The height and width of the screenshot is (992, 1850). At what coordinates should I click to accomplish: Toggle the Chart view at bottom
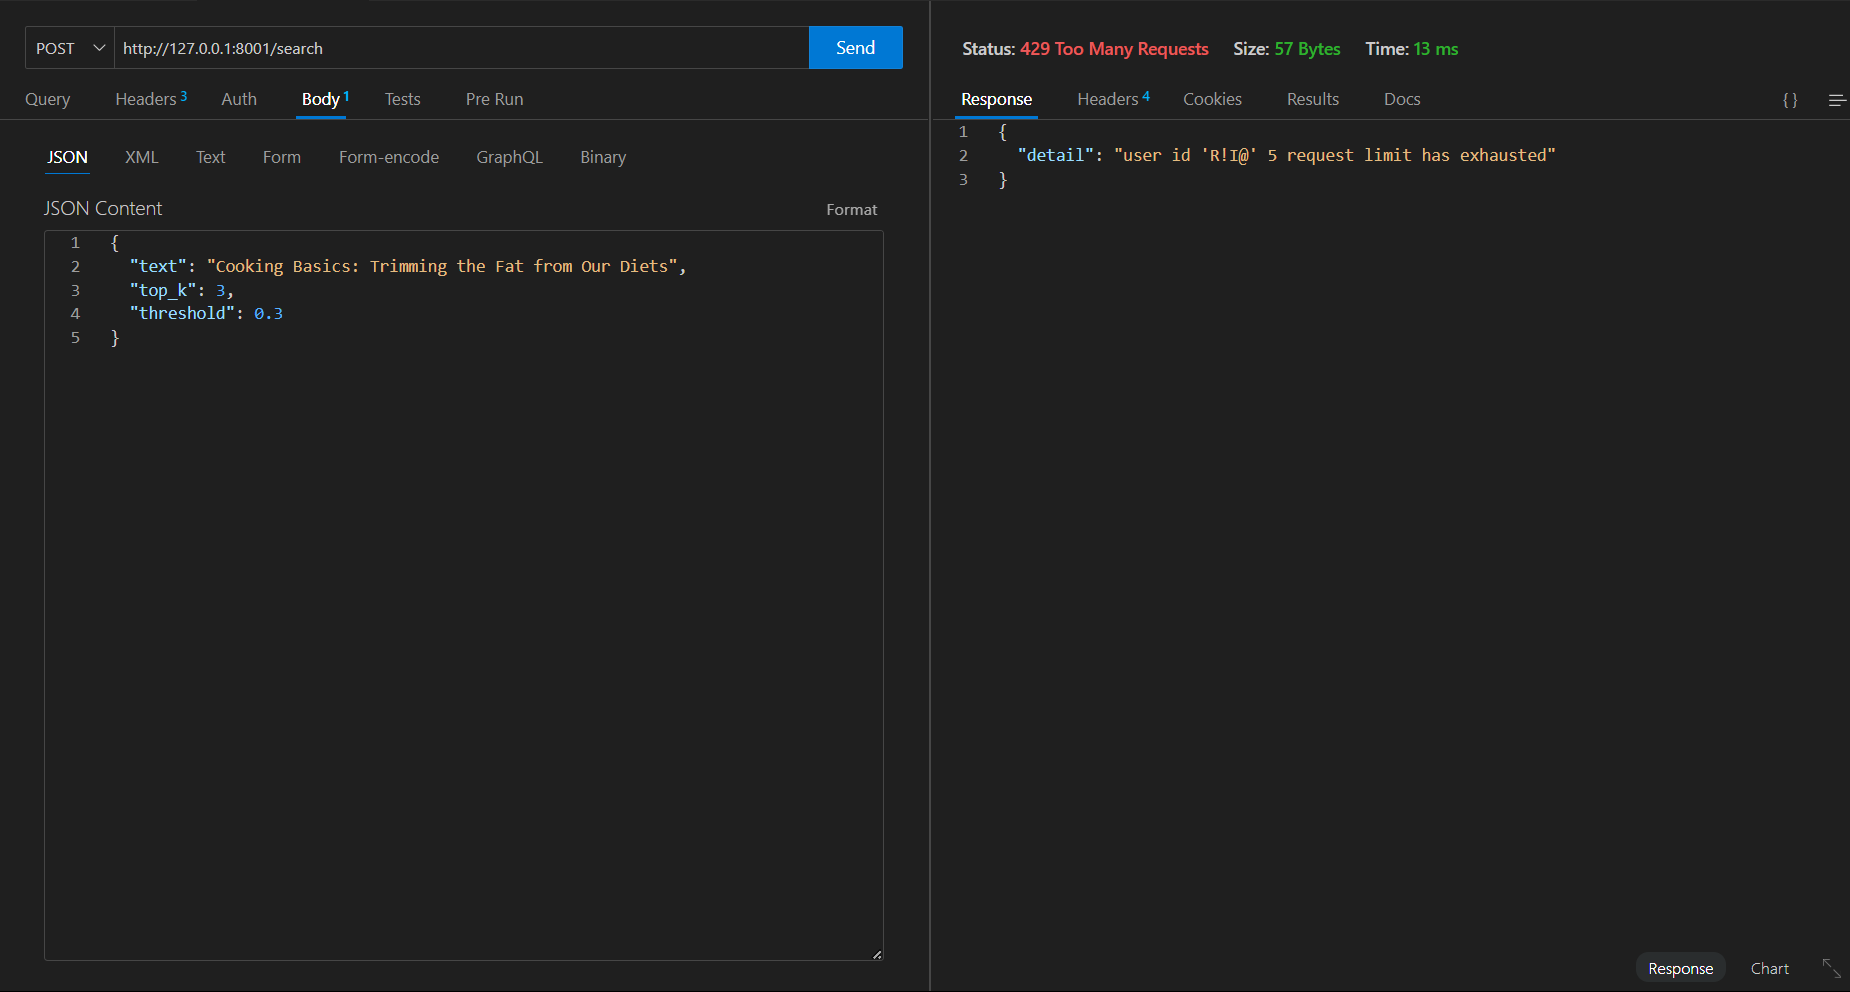[x=1769, y=968]
